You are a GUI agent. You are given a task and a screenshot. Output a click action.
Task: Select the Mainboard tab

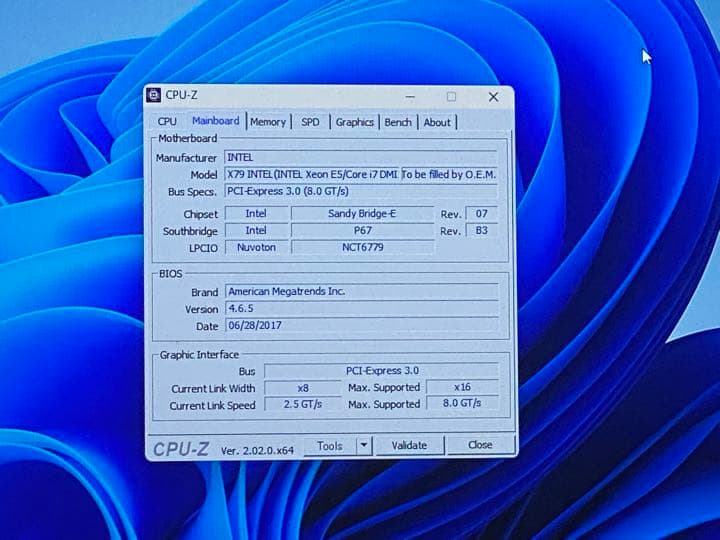click(x=215, y=121)
